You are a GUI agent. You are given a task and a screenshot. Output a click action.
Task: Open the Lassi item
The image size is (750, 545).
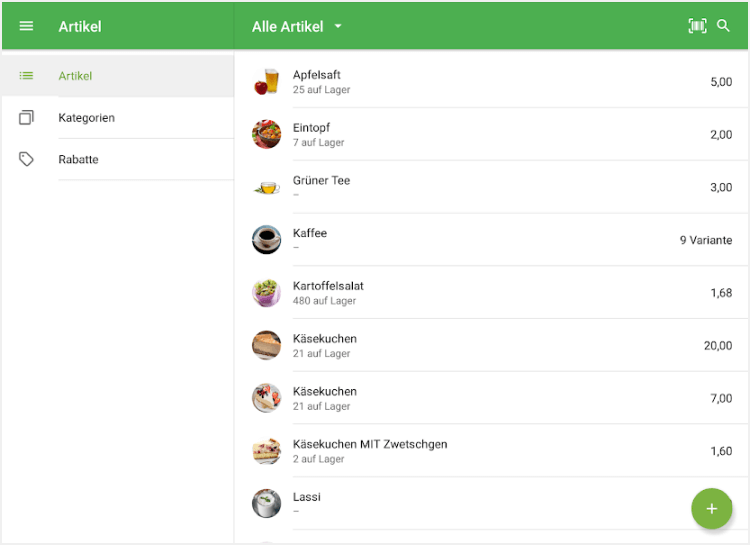pyautogui.click(x=480, y=503)
